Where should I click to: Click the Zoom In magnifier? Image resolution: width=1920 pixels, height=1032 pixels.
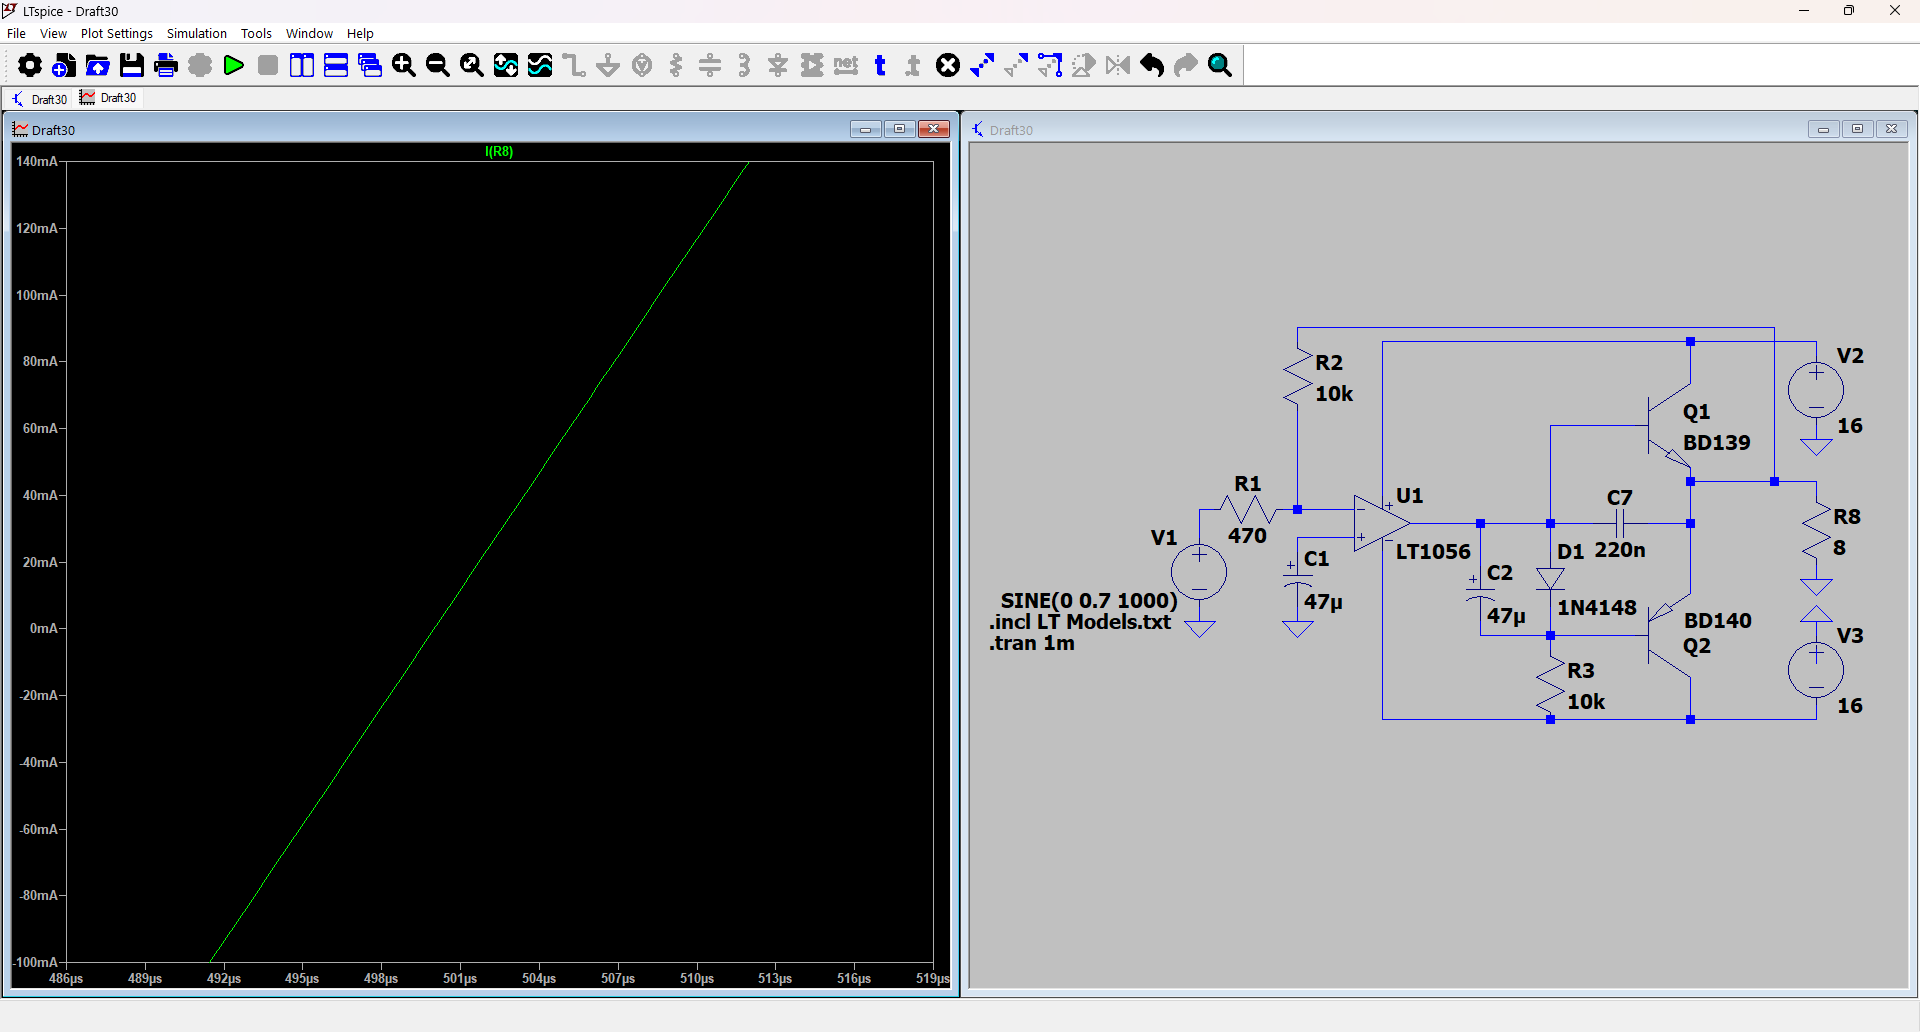coord(404,66)
